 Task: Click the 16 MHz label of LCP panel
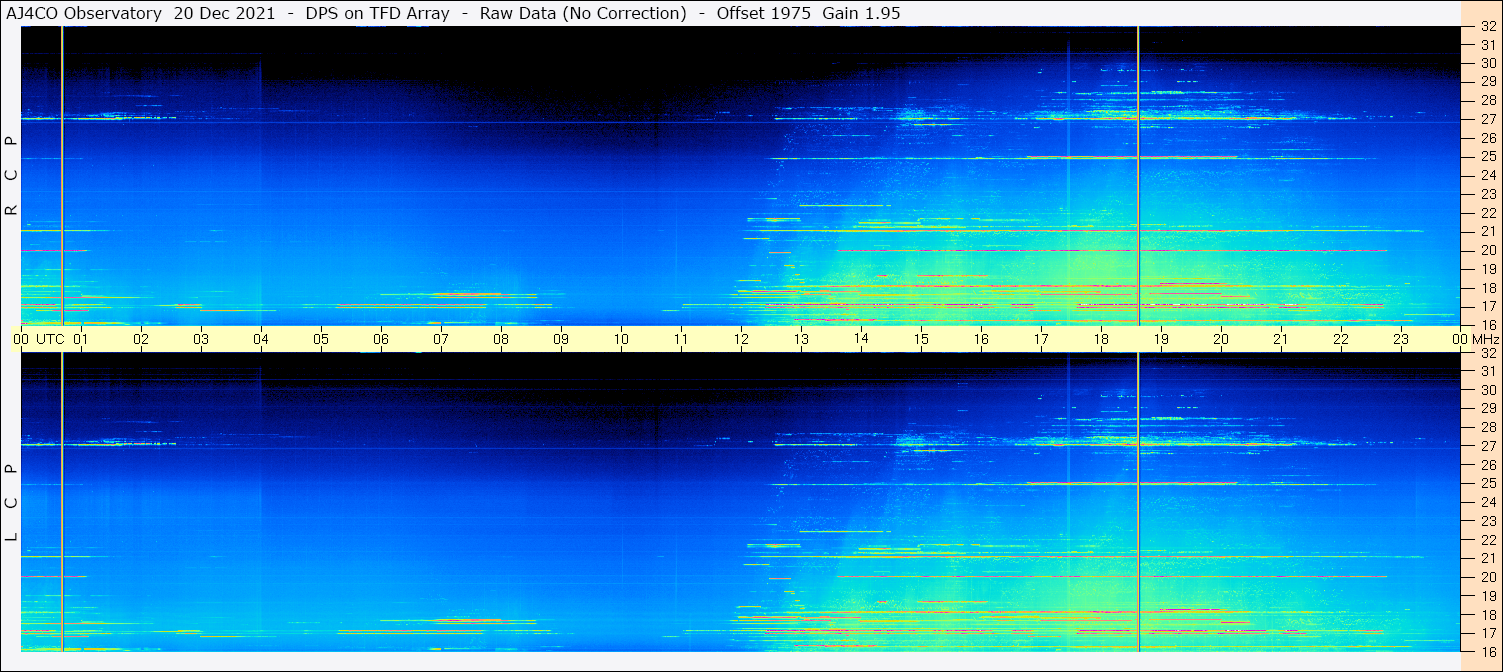1488,651
